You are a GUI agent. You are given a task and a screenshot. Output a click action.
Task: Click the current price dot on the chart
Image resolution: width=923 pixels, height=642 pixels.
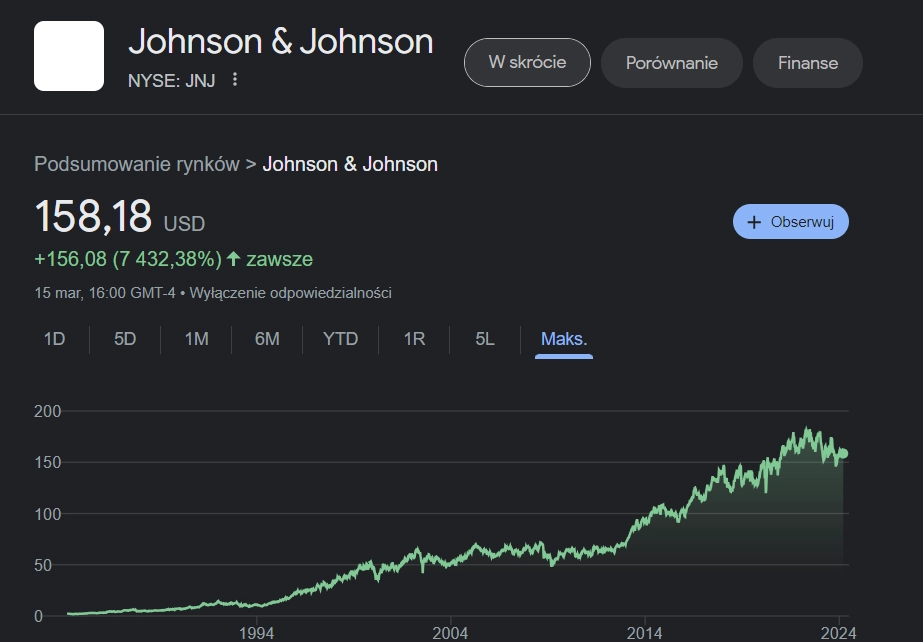tap(843, 453)
